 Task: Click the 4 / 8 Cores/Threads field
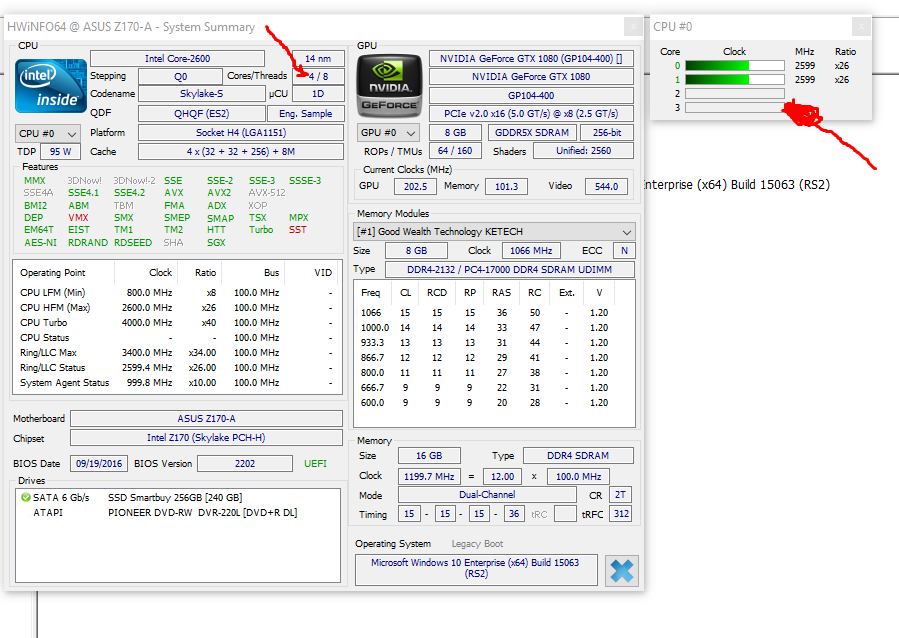(x=318, y=76)
